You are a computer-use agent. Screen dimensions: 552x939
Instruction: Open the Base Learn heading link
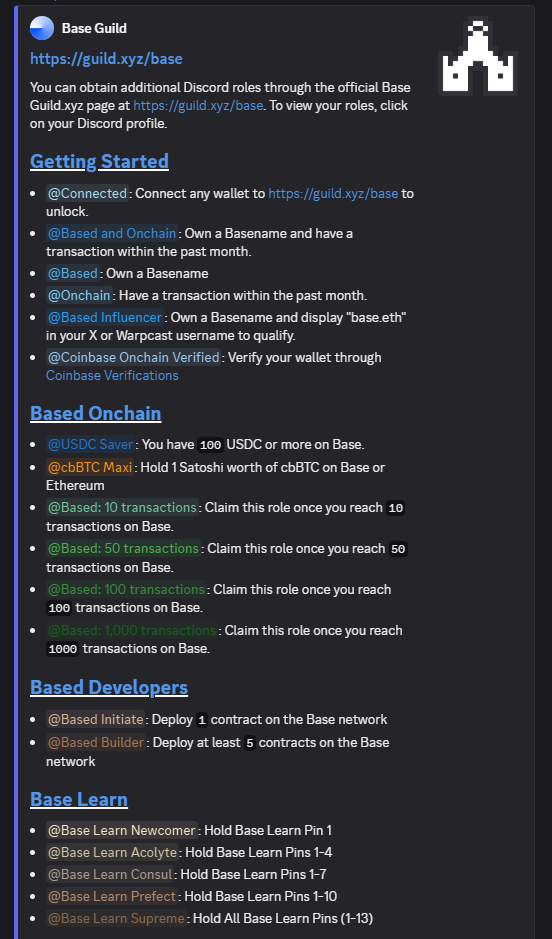pyautogui.click(x=78, y=799)
